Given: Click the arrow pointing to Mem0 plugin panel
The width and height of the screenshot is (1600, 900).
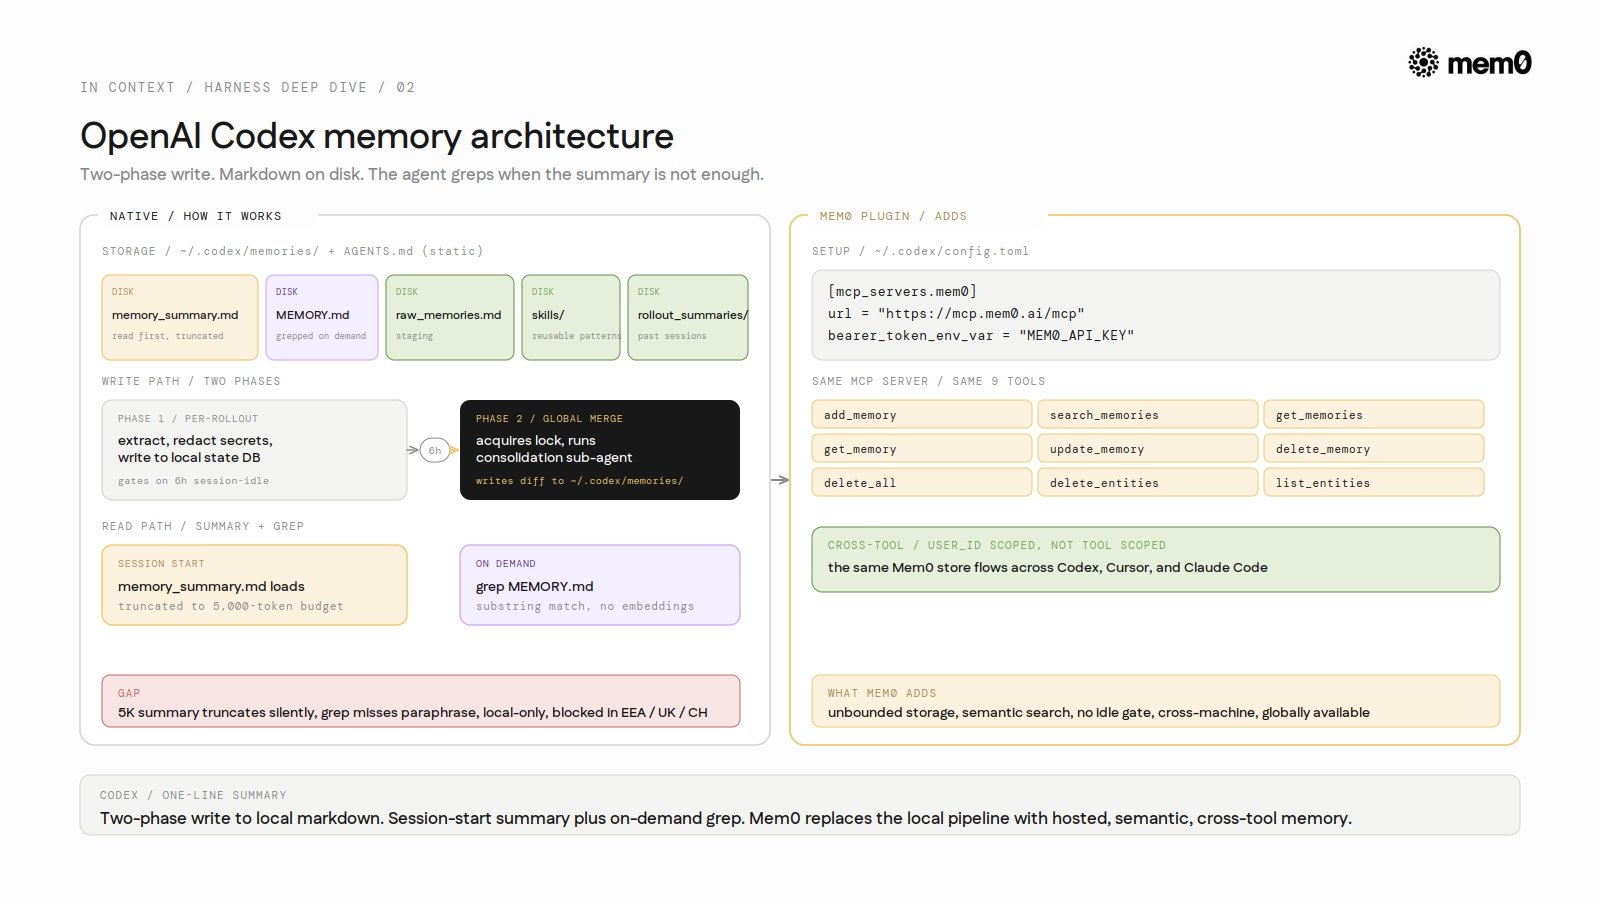Looking at the screenshot, I should tap(780, 480).
